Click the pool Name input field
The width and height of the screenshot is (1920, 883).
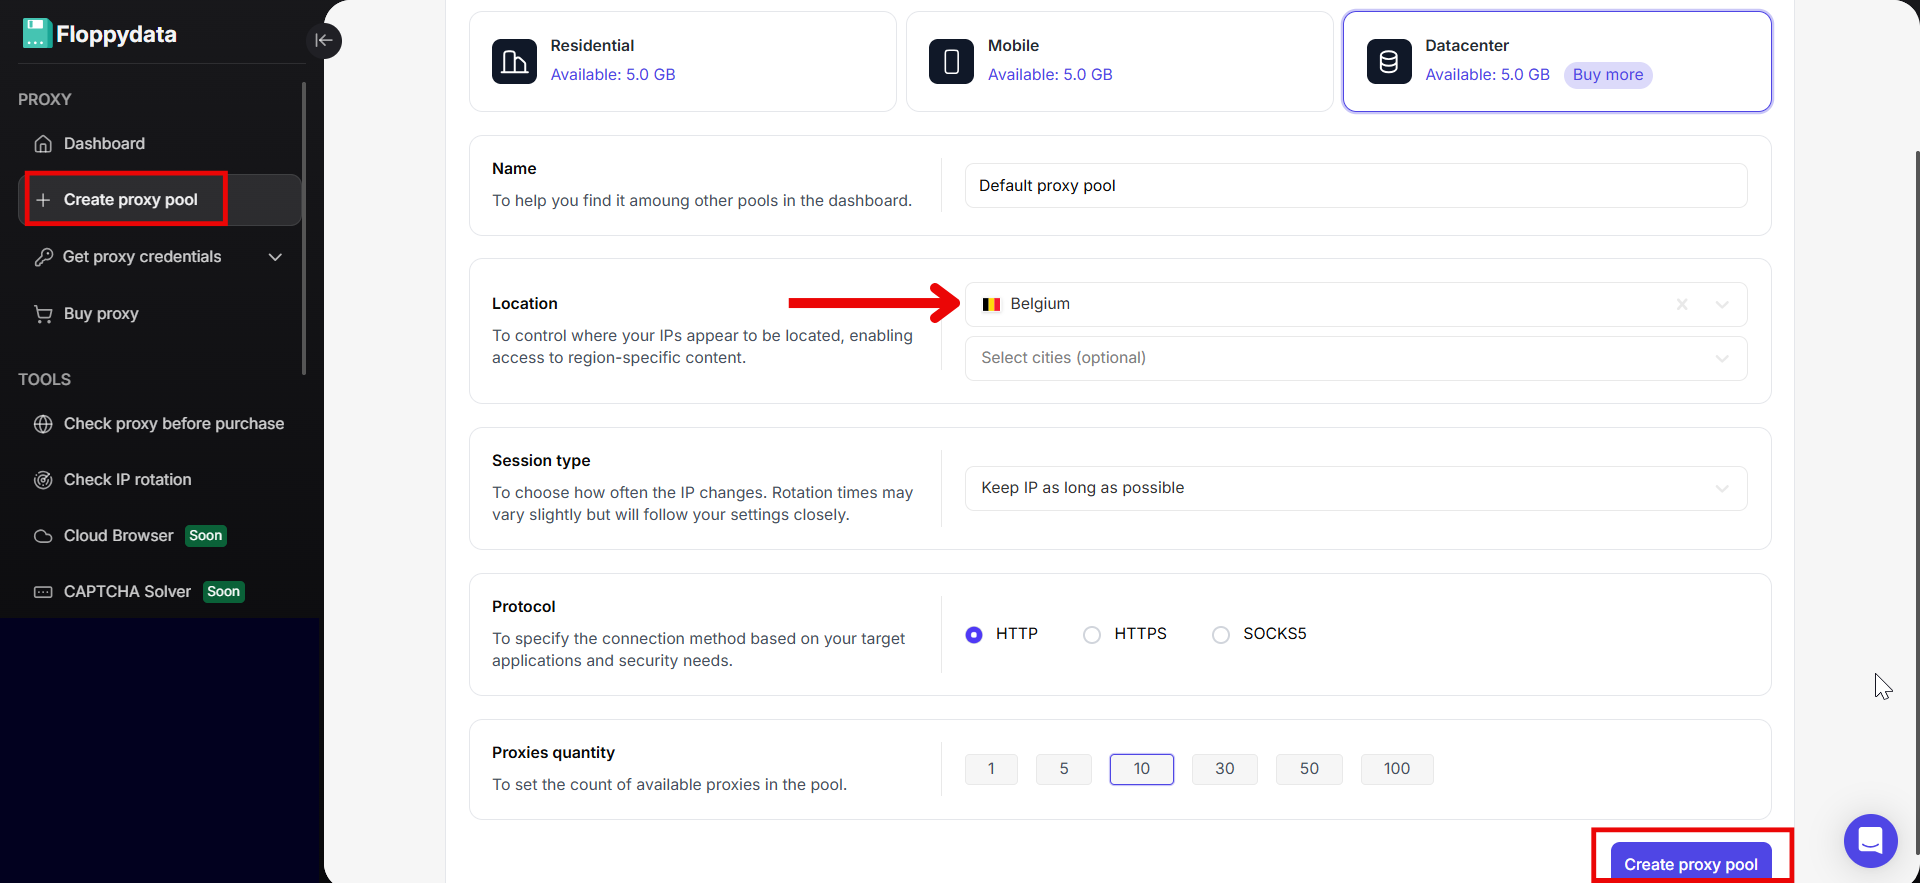point(1355,186)
